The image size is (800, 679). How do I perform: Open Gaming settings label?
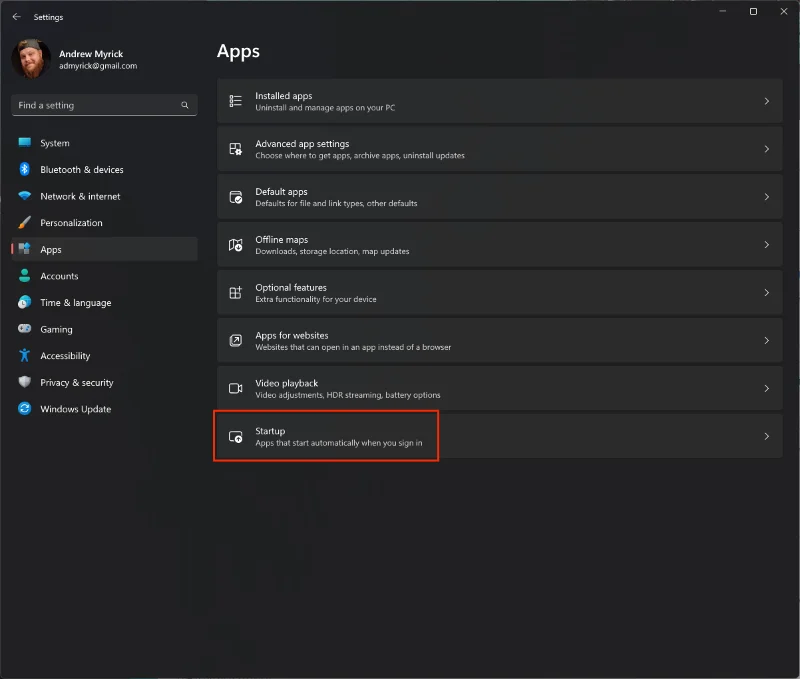(x=56, y=330)
